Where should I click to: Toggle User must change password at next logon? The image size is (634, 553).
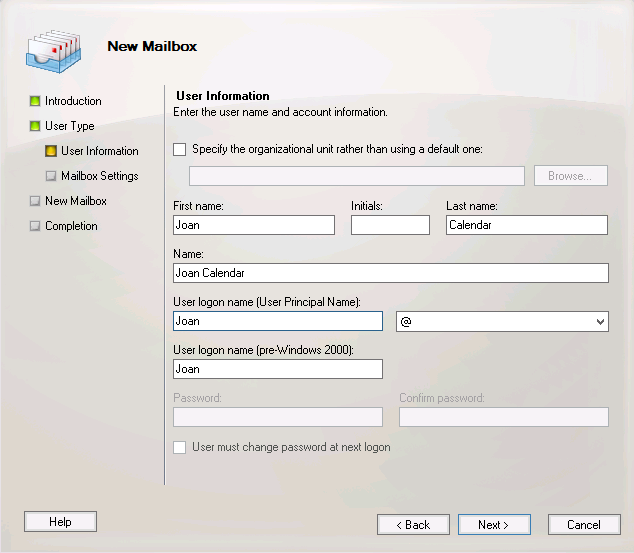point(180,447)
